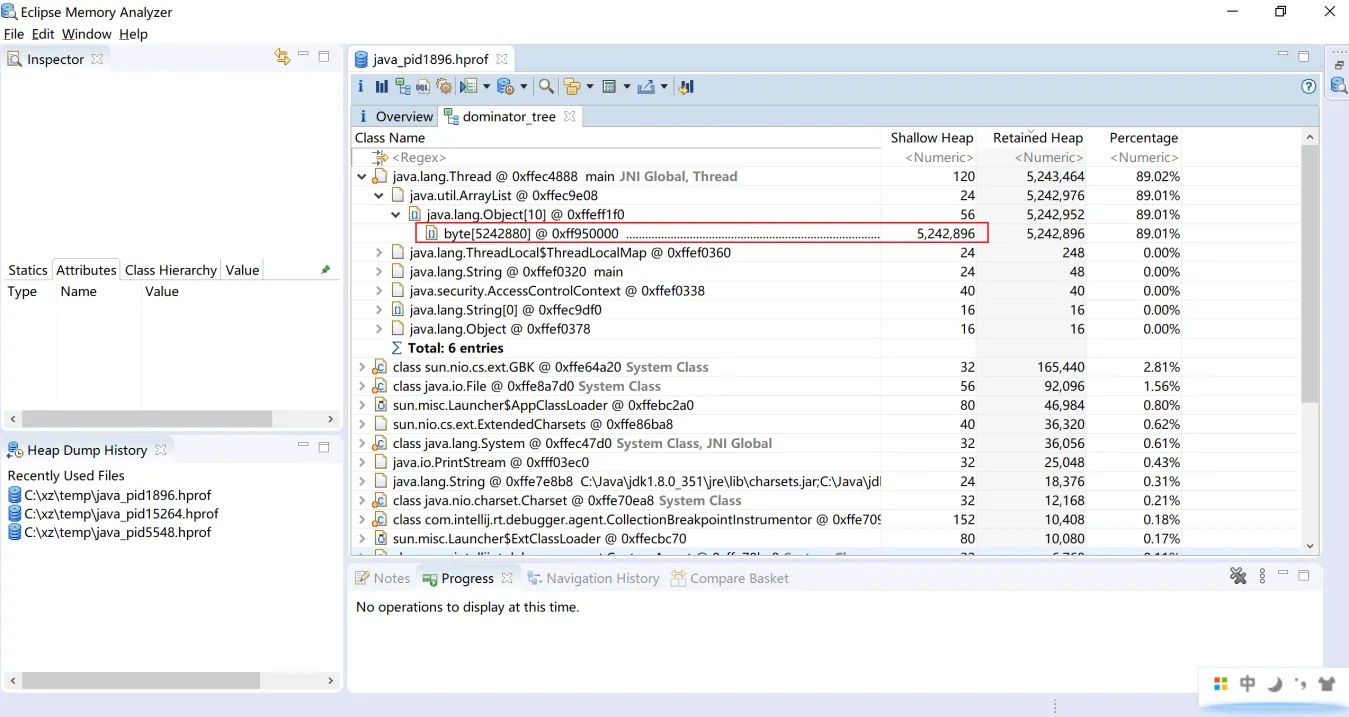
Task: Open the Progress view menu dots
Action: (x=1262, y=576)
